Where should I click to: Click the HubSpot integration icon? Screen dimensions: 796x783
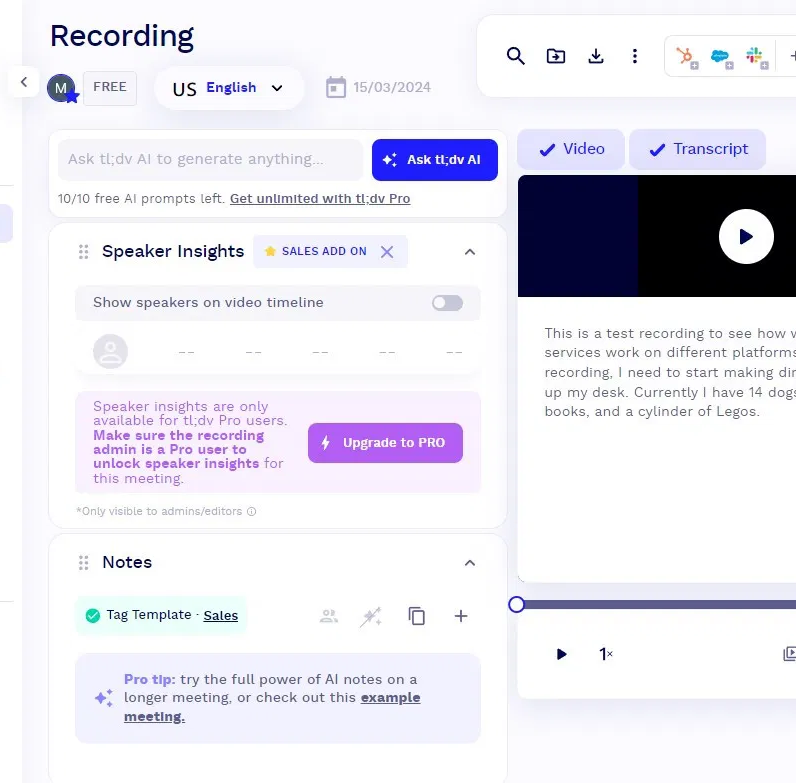[x=687, y=57]
